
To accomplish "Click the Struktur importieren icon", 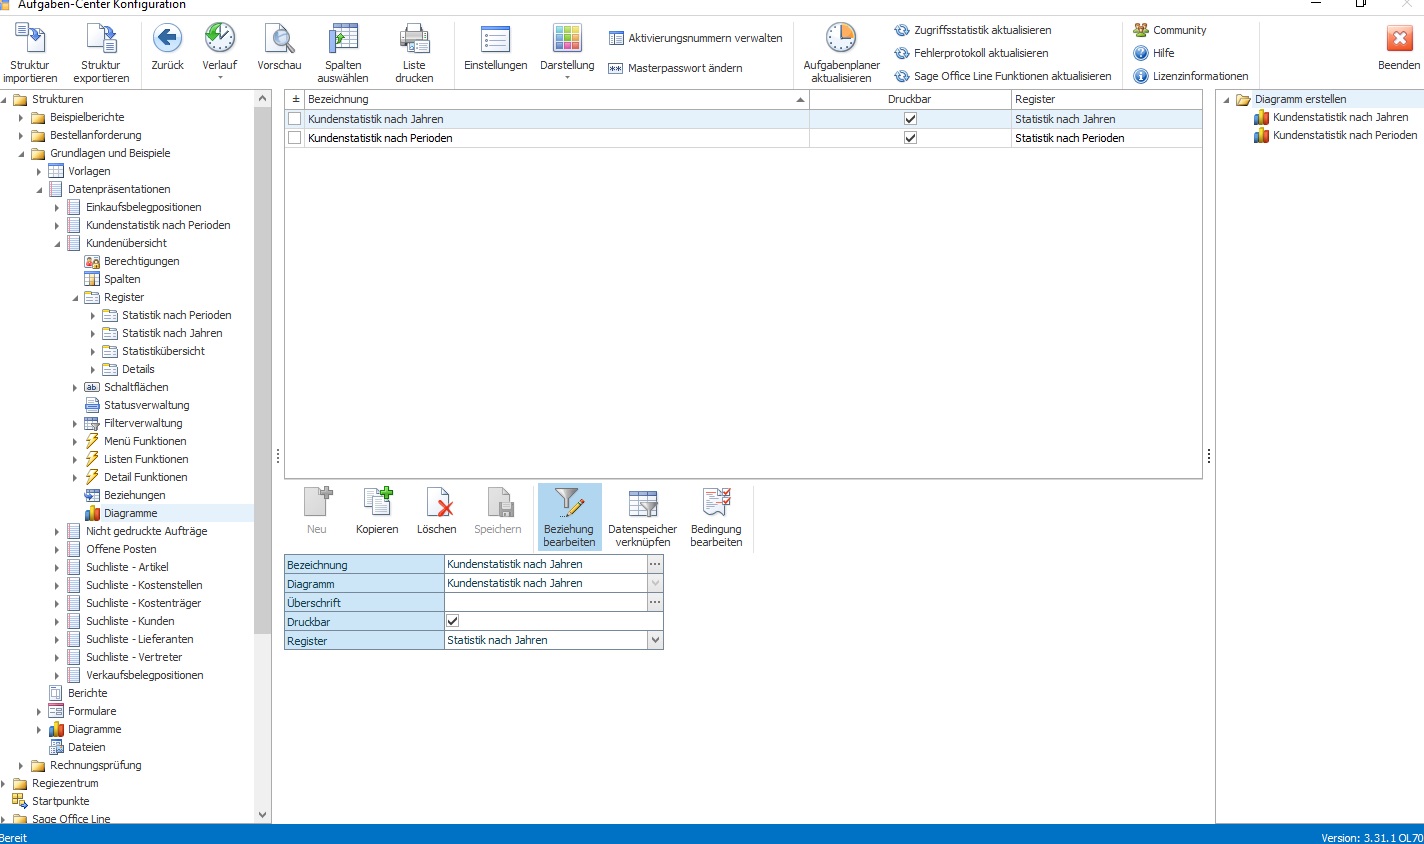I will 30,39.
